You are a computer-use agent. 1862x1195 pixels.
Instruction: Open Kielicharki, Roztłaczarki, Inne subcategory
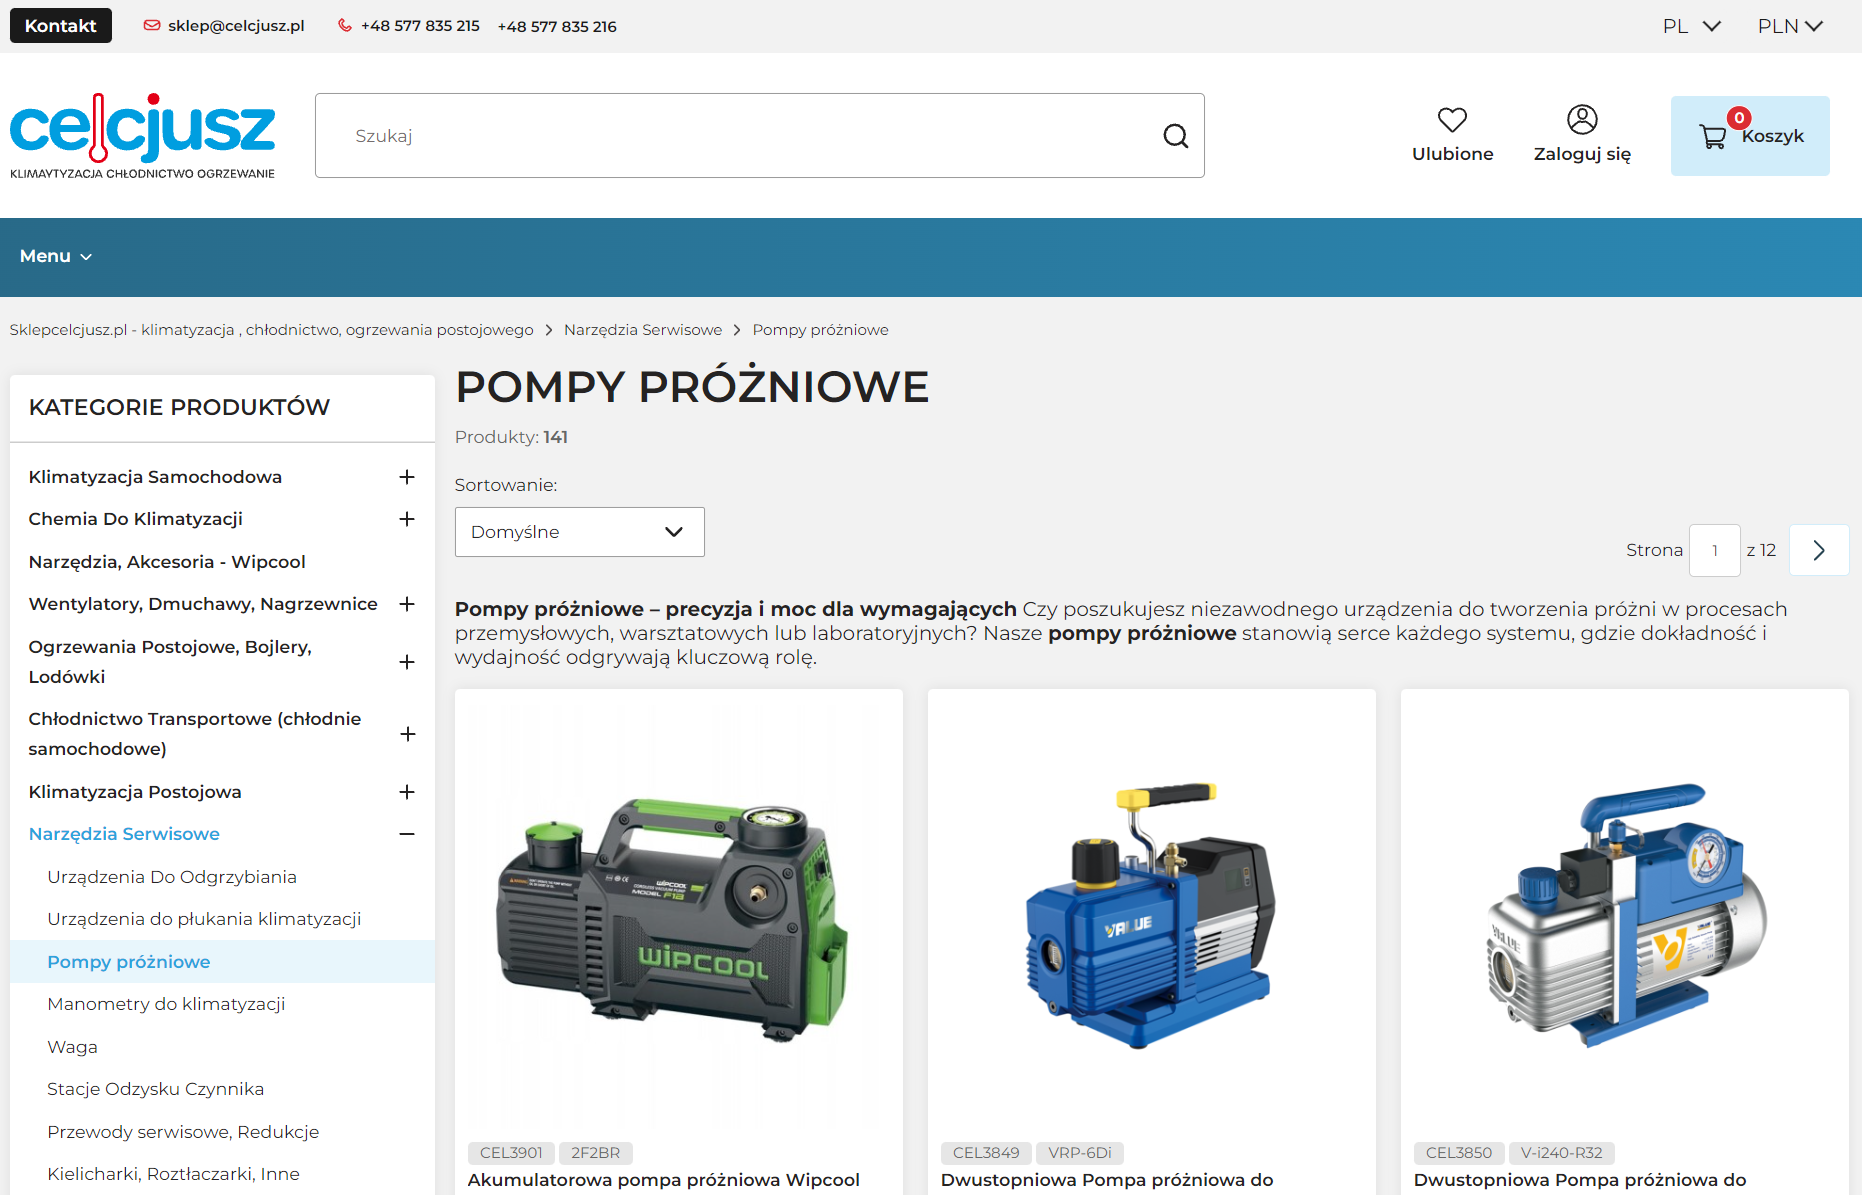(x=173, y=1174)
